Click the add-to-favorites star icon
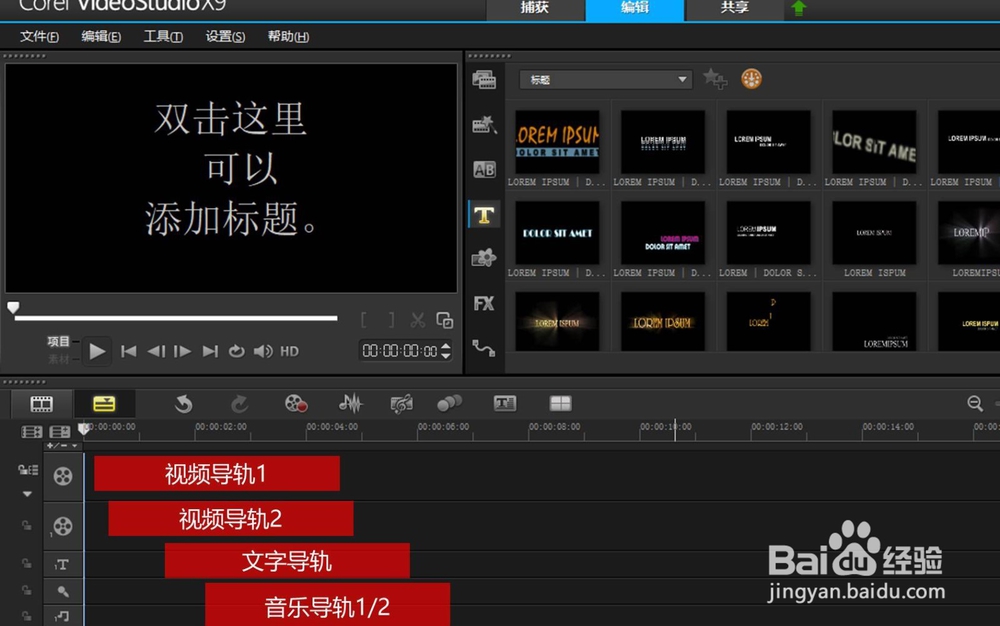This screenshot has width=1000, height=626. (715, 79)
